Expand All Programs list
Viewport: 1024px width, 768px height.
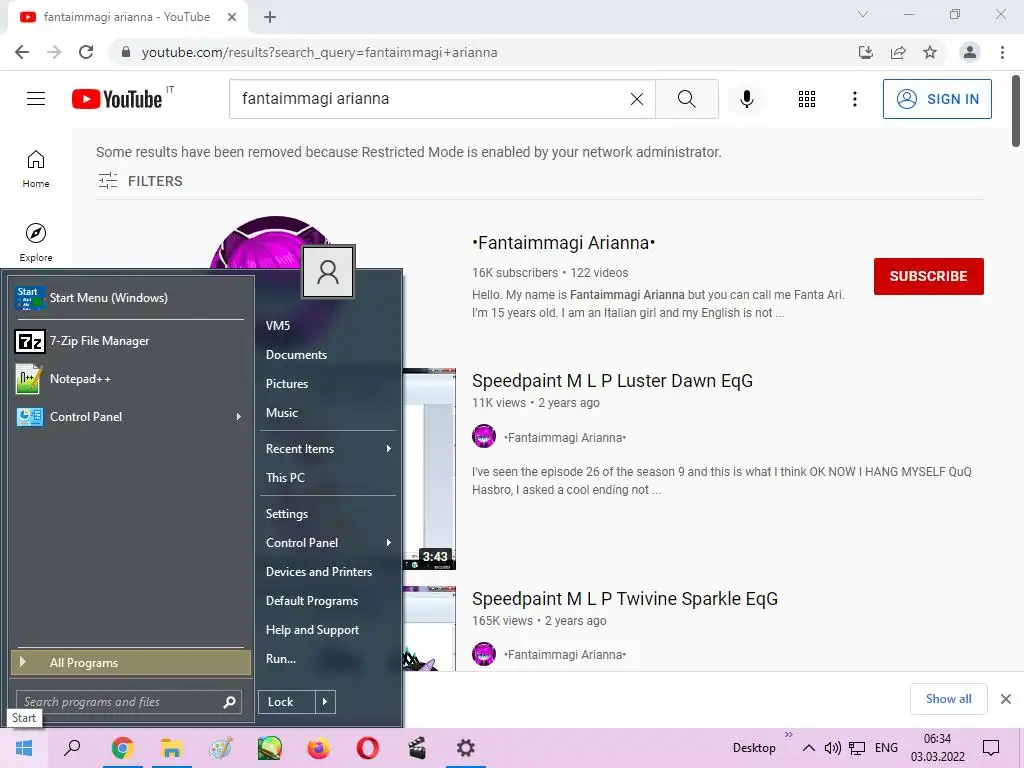pyautogui.click(x=131, y=662)
